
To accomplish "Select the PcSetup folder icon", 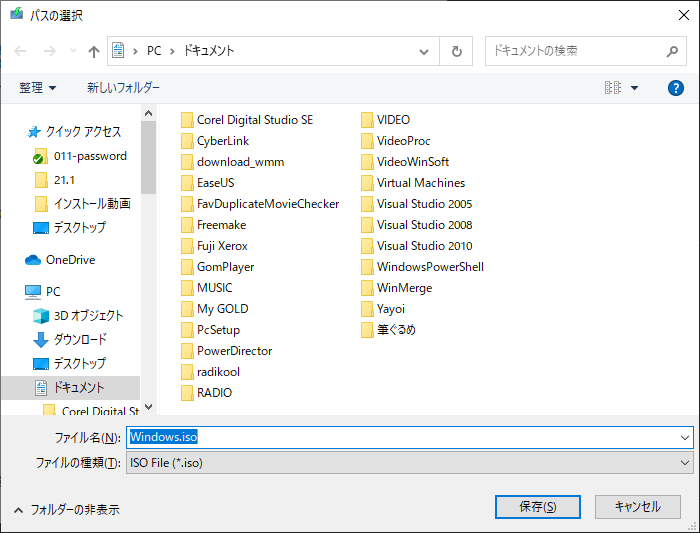I will (187, 330).
